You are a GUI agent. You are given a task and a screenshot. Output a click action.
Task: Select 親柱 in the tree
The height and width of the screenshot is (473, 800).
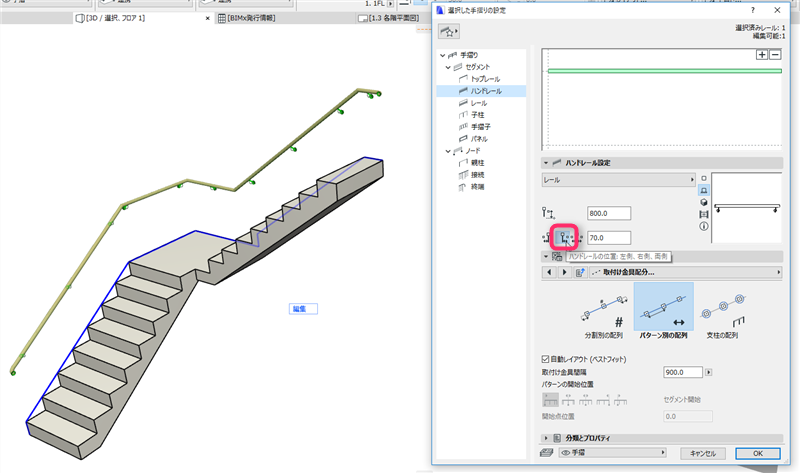(x=478, y=163)
